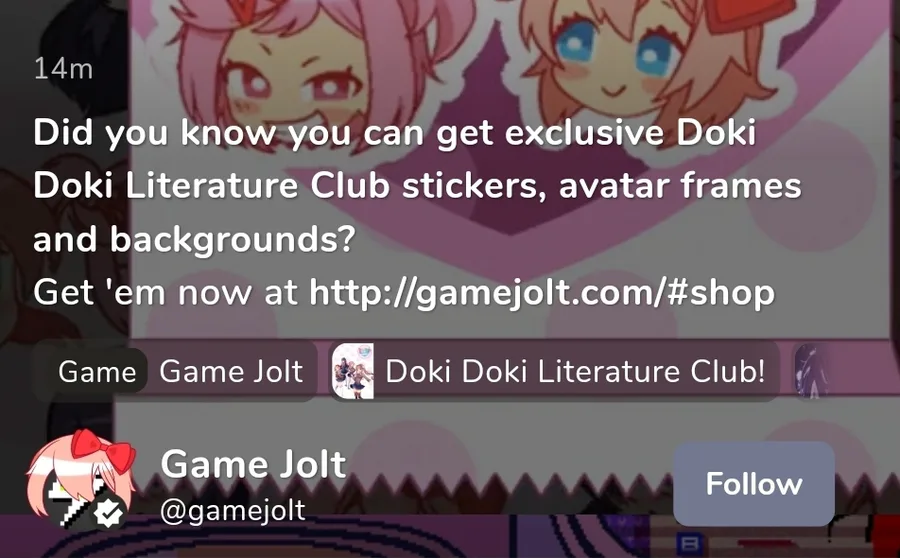The height and width of the screenshot is (558, 900).
Task: Click the "Get 'em now at" text
Action: tap(165, 292)
